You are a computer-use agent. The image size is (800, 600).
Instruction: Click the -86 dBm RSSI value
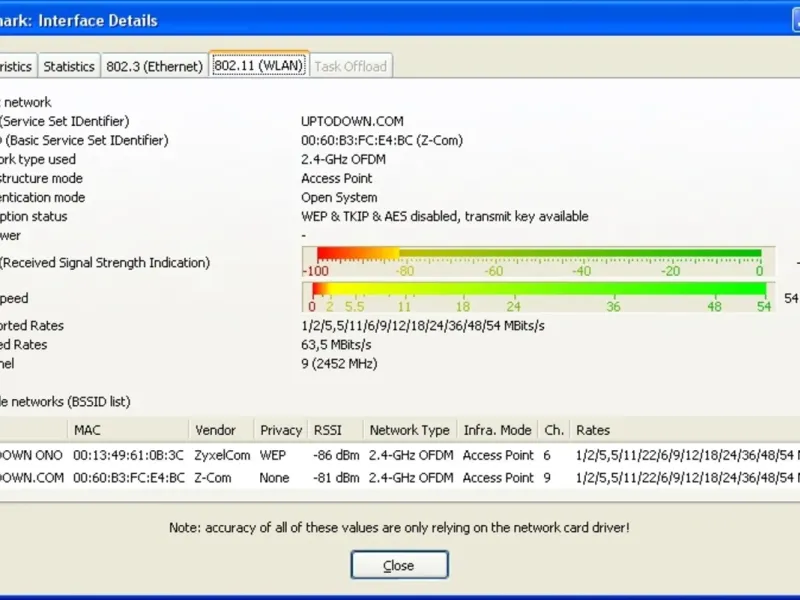336,455
